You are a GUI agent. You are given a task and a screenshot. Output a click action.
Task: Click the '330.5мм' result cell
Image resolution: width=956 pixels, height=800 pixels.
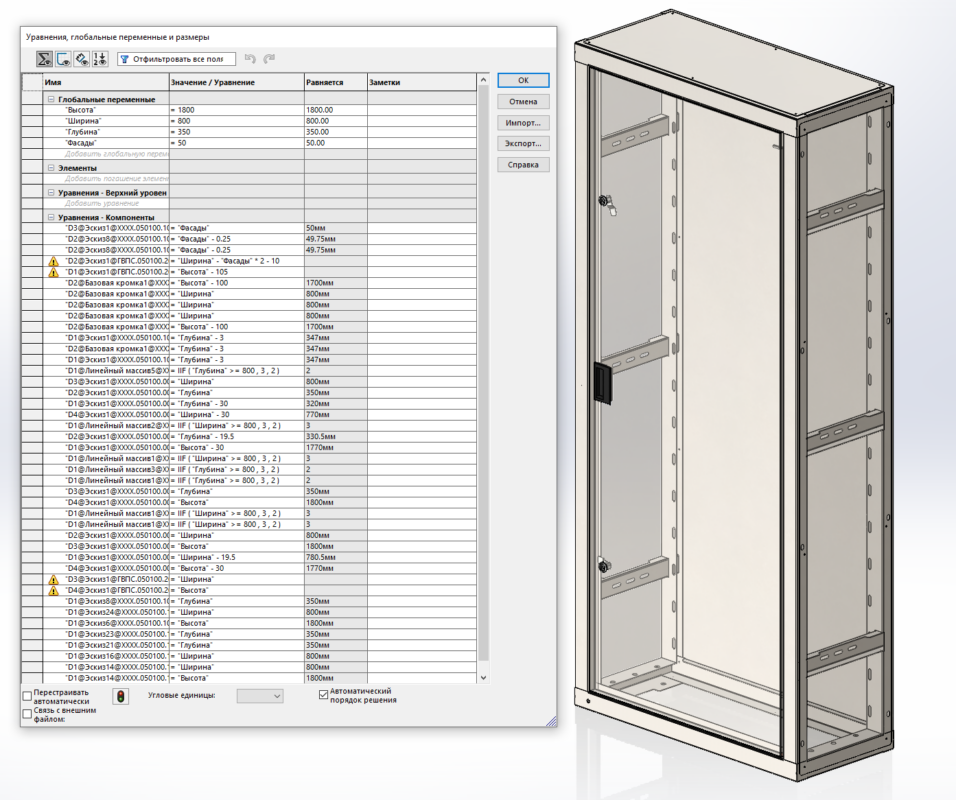[x=336, y=437]
